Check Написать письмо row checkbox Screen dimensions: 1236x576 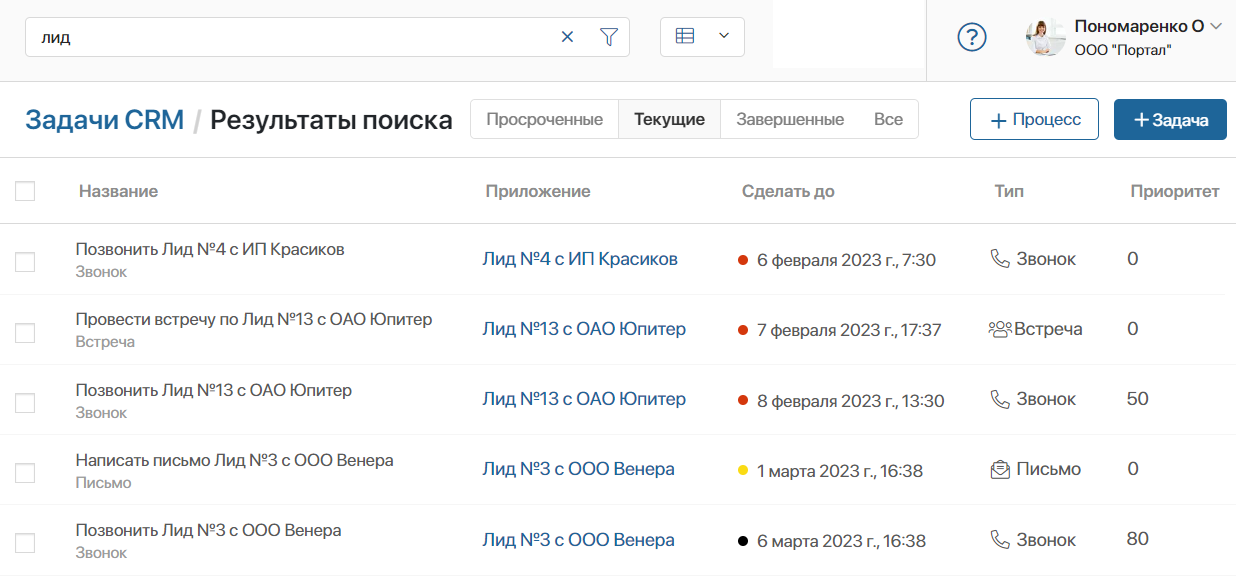click(25, 473)
